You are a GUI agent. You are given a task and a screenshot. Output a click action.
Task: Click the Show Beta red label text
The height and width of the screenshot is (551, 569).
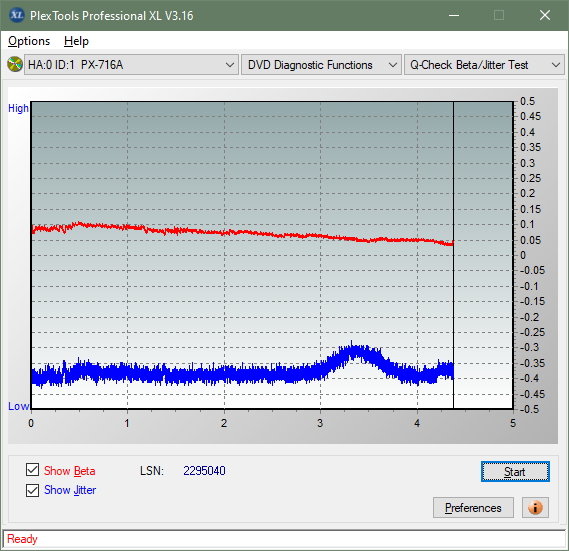click(x=70, y=471)
